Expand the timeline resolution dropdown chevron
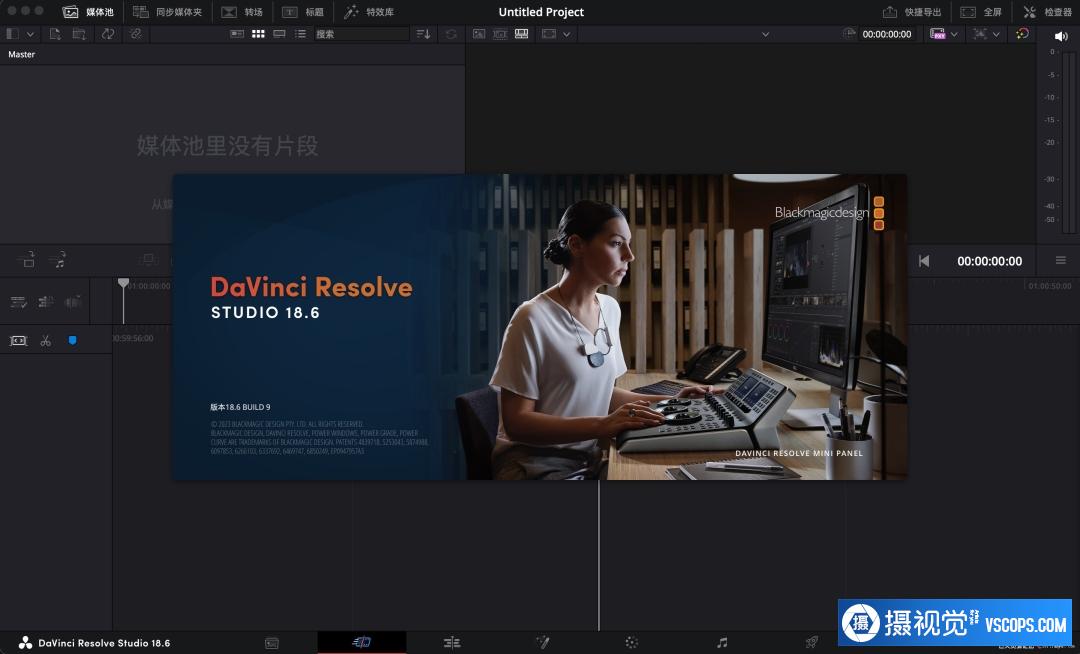This screenshot has width=1080, height=654. [996, 34]
